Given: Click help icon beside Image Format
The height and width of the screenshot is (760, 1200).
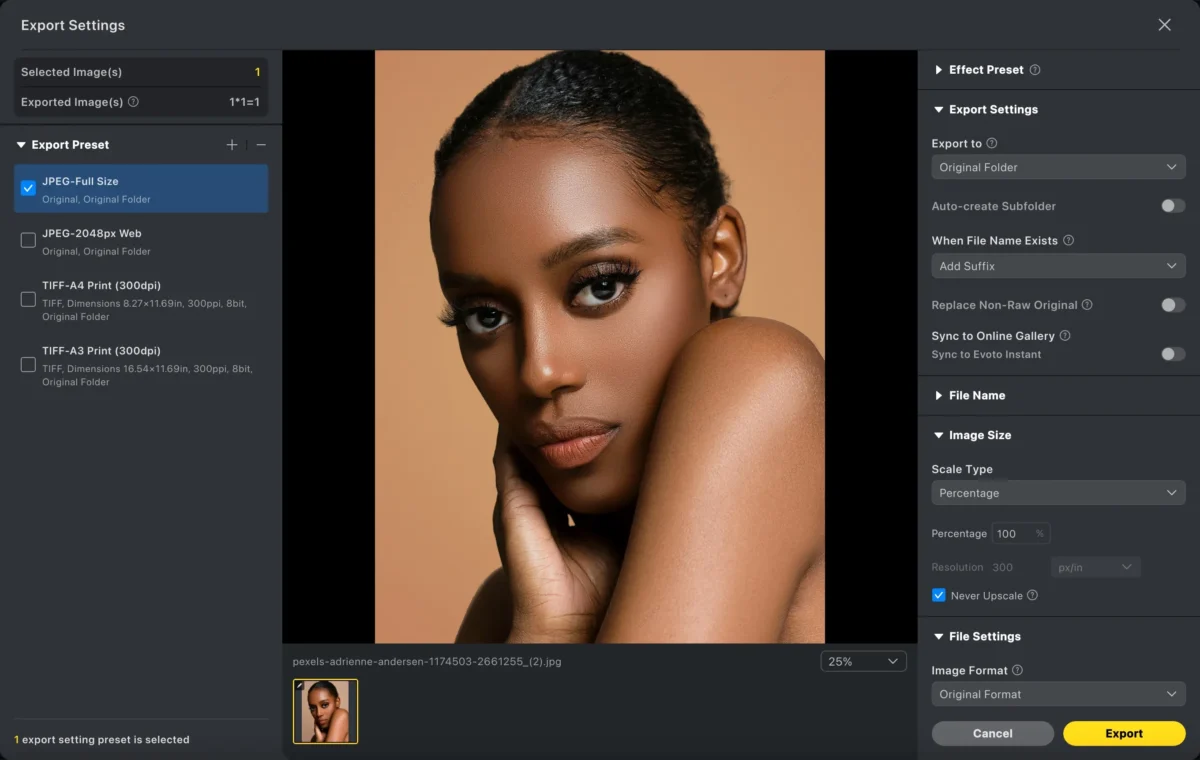Looking at the screenshot, I should pyautogui.click(x=1017, y=671).
